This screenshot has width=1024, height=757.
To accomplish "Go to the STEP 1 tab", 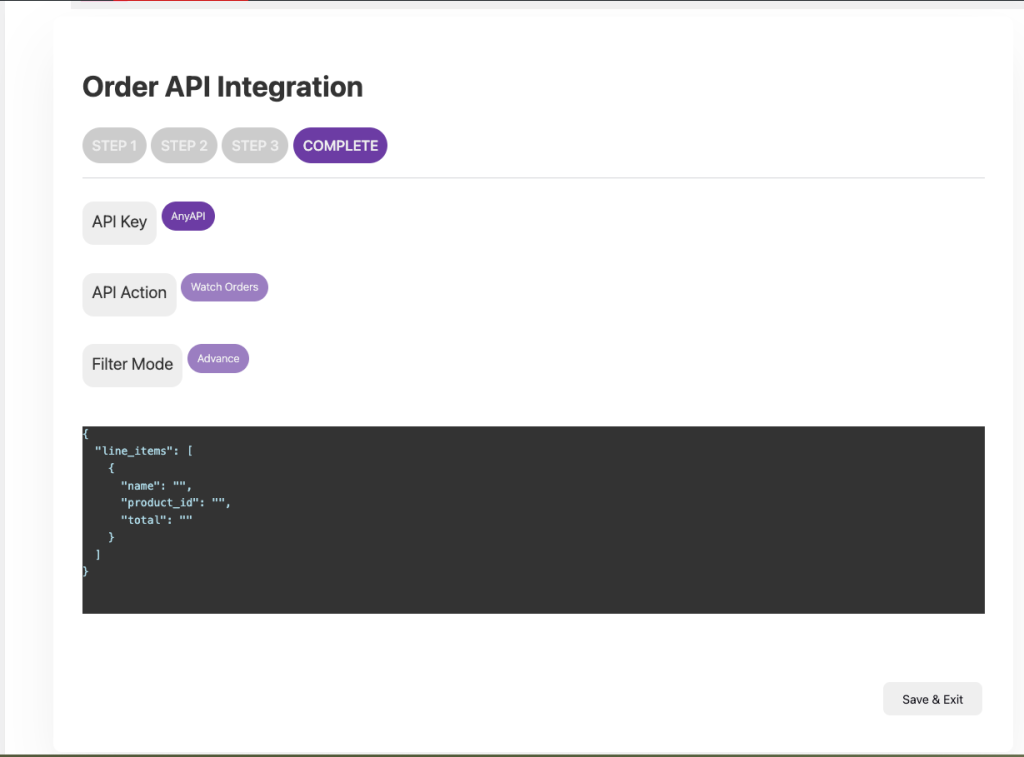I will point(114,146).
